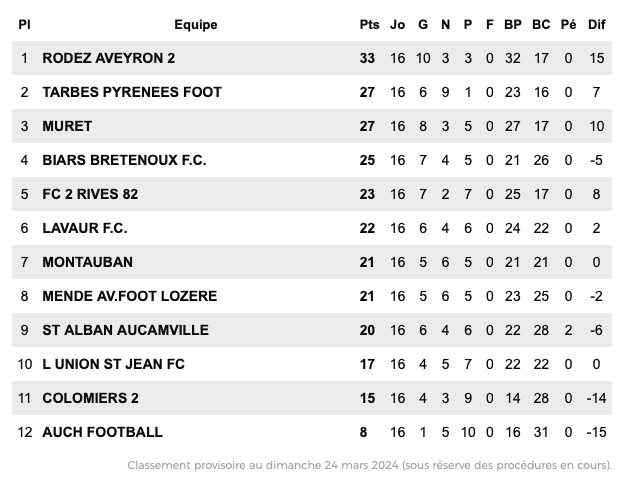This screenshot has width=633, height=490.
Task: Click the BP column header
Action: (x=513, y=24)
